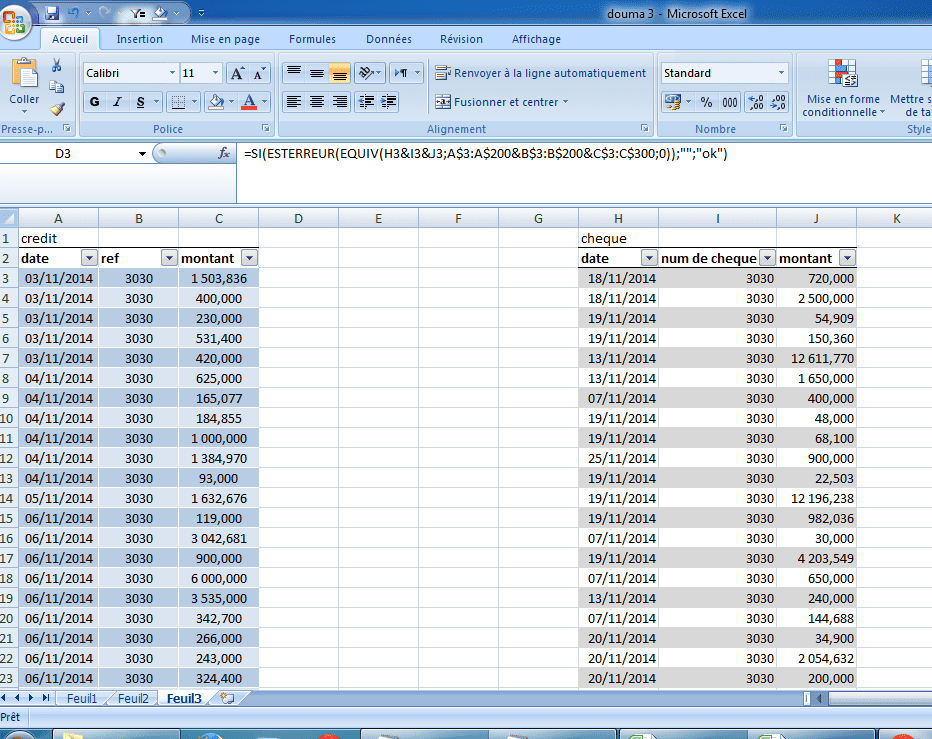The width and height of the screenshot is (932, 739).
Task: Click the red font color swatch button
Action: 249,102
